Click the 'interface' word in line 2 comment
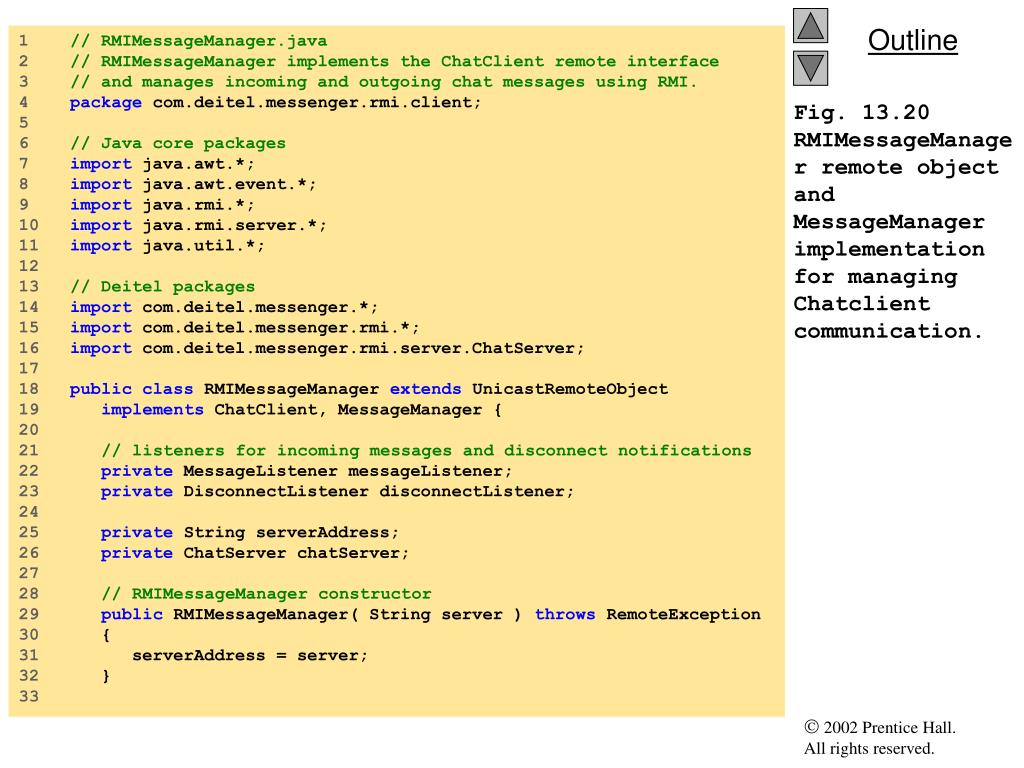The image size is (1024, 768). [673, 61]
